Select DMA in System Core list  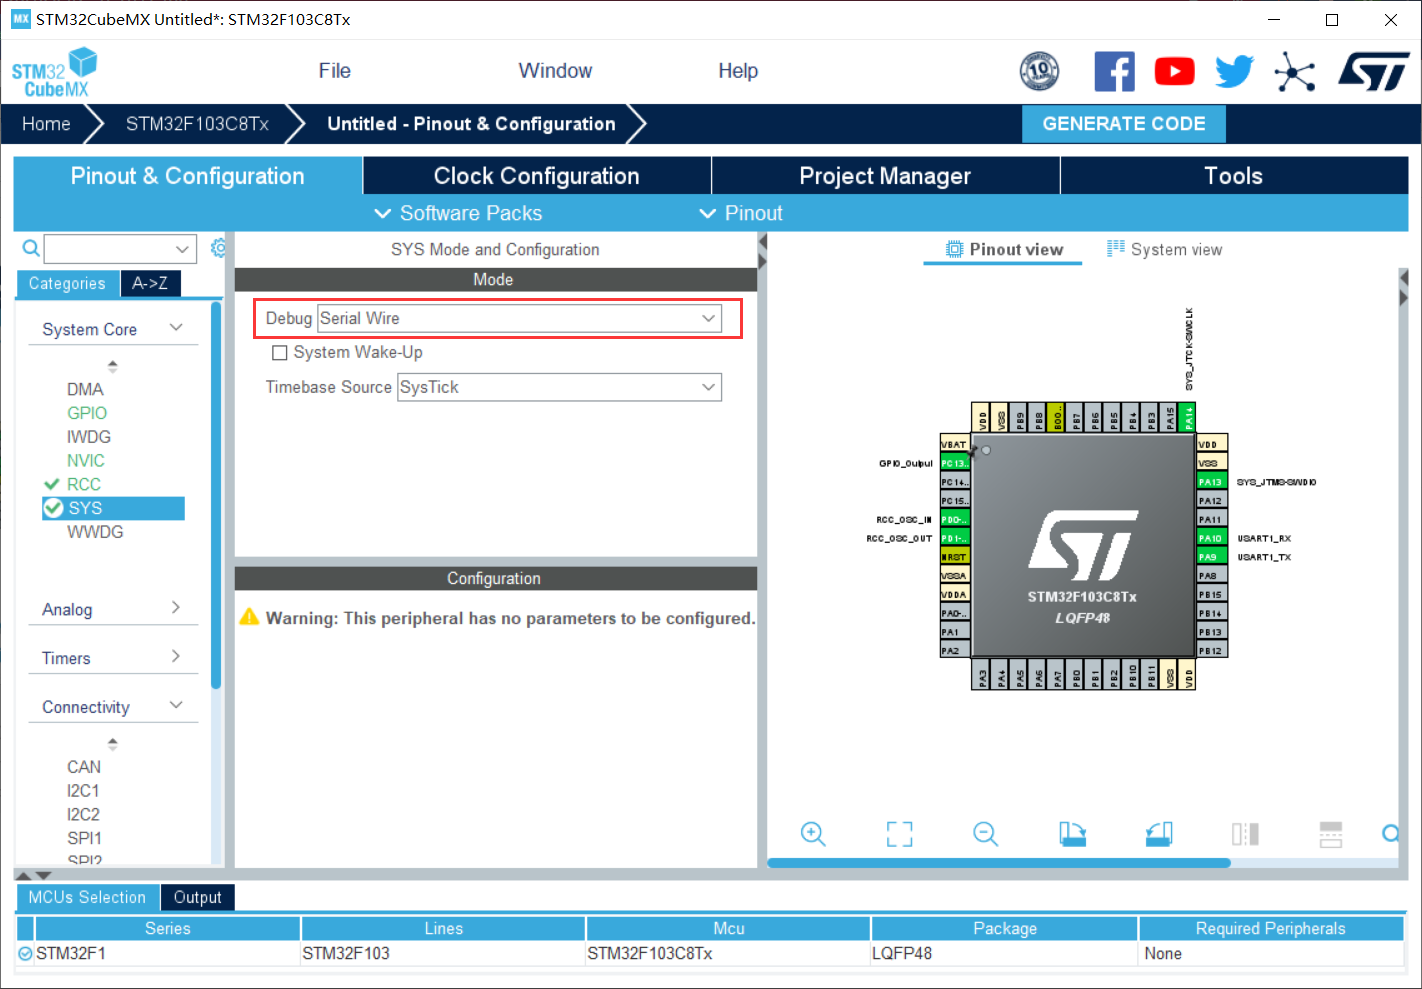(85, 389)
